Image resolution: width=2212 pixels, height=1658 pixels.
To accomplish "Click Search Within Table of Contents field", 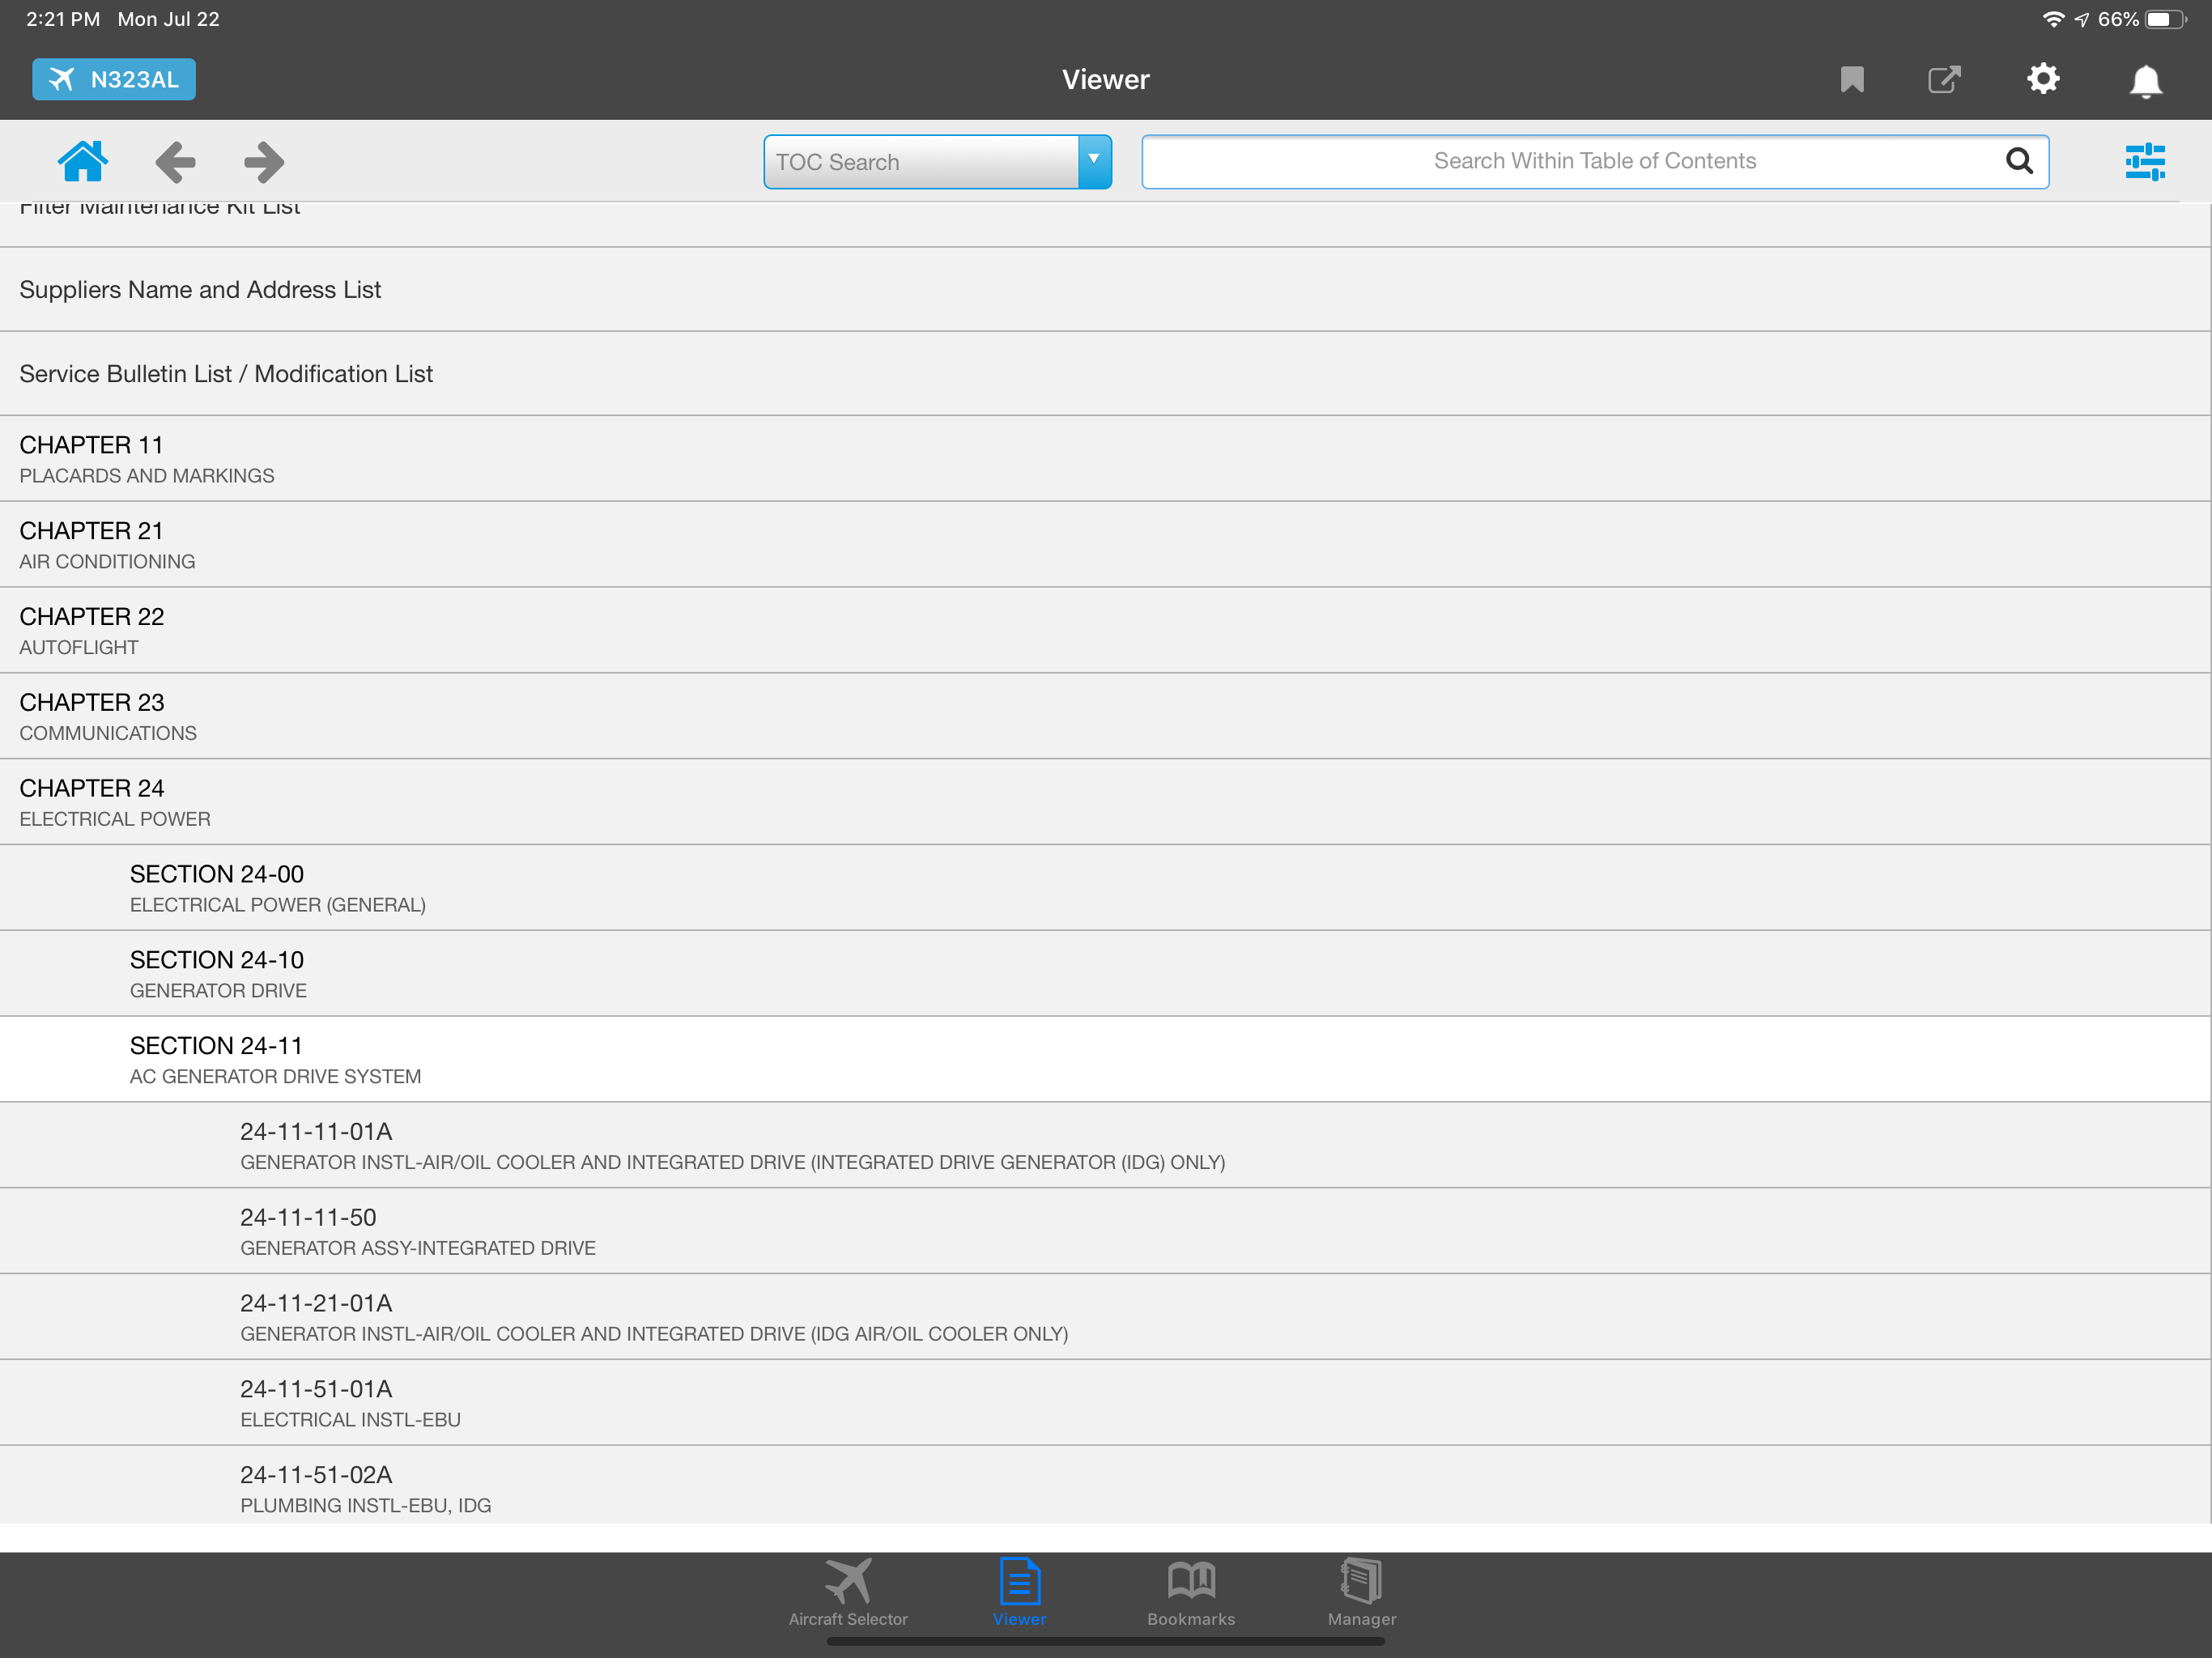I will [x=1570, y=161].
